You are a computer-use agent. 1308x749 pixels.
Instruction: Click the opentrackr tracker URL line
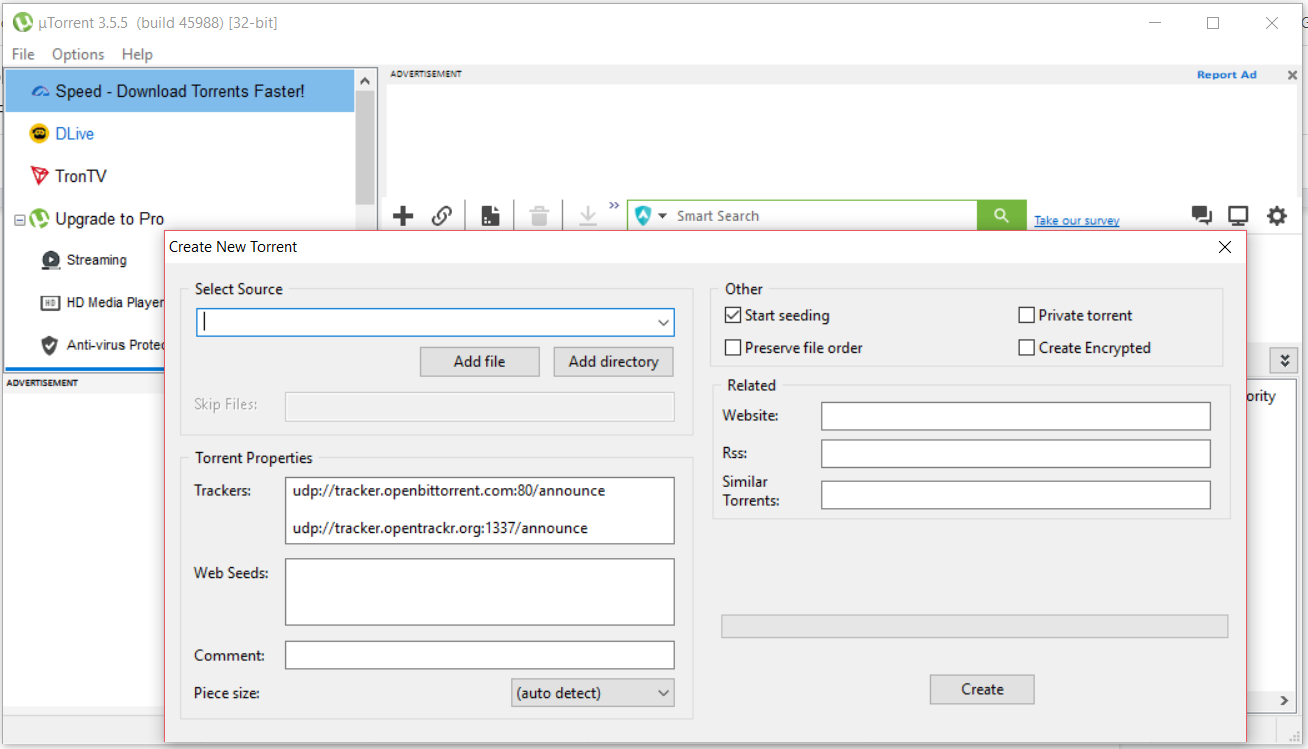tap(440, 528)
